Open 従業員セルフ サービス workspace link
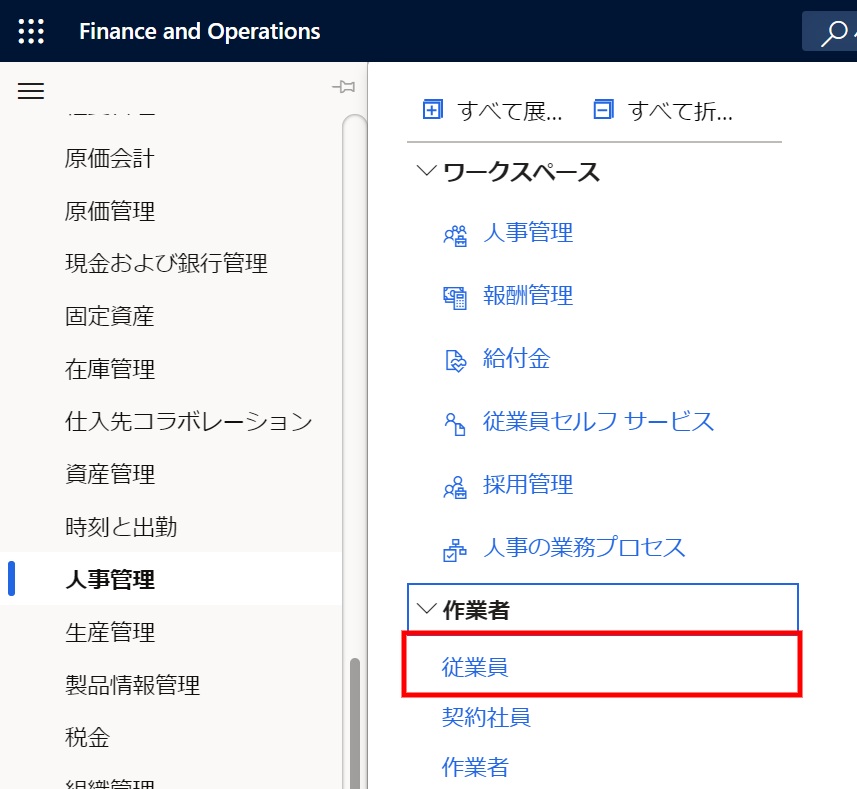This screenshot has width=857, height=789. pos(598,421)
